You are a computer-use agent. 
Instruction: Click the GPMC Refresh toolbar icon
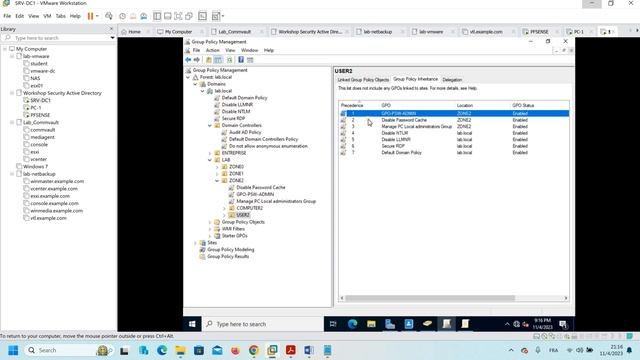[229, 60]
